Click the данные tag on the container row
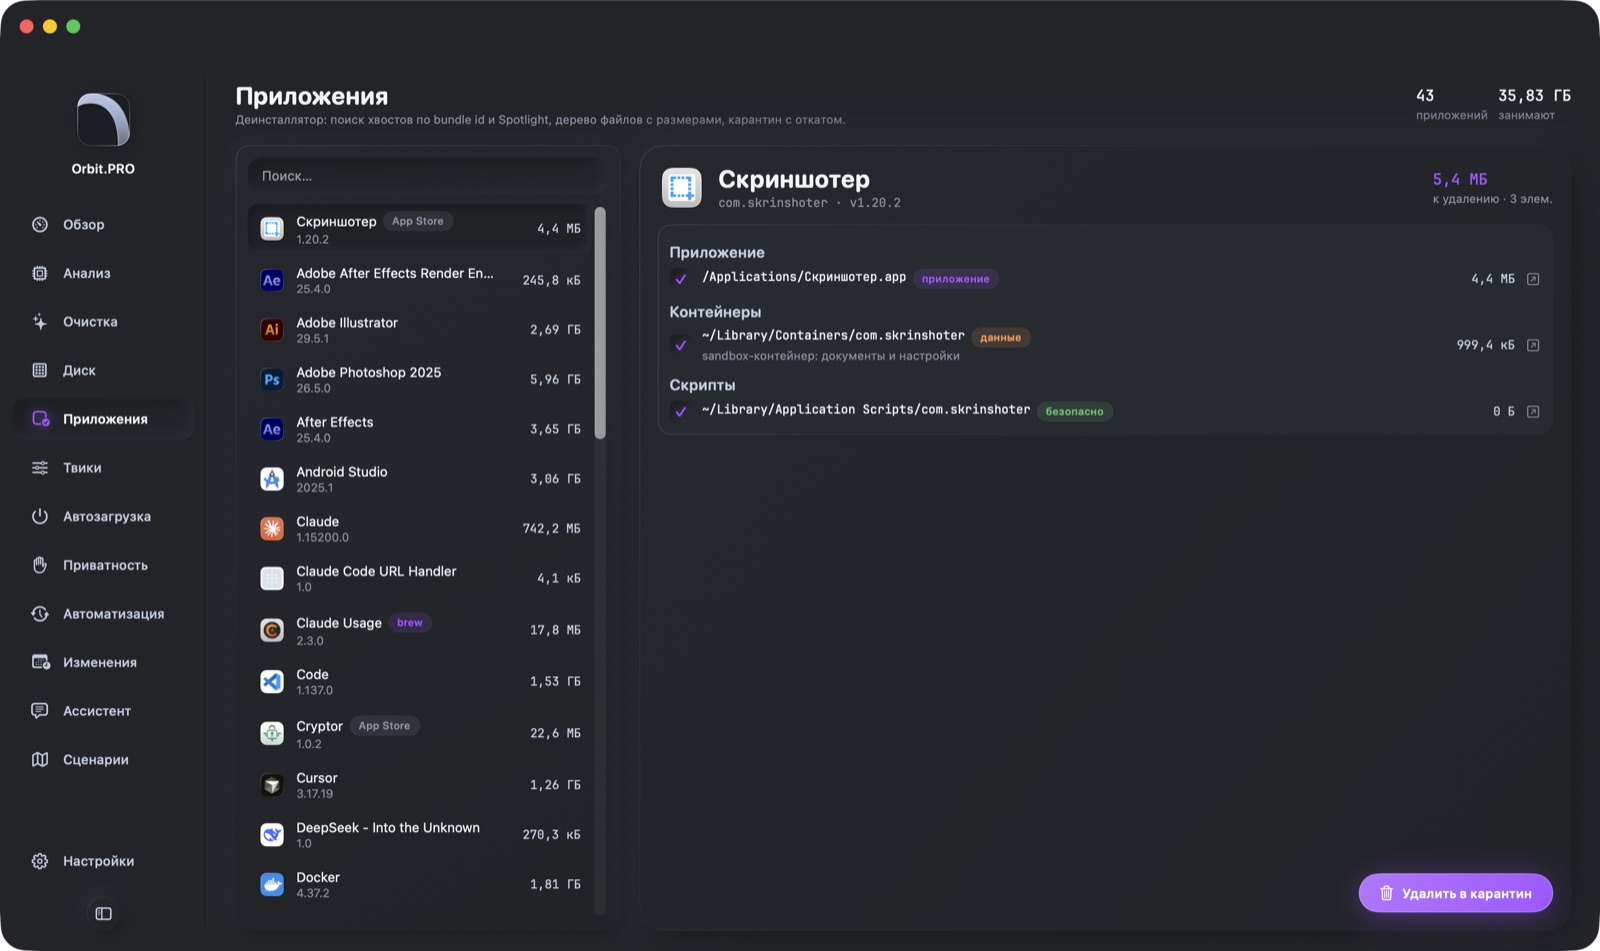1600x951 pixels. click(x=1001, y=337)
